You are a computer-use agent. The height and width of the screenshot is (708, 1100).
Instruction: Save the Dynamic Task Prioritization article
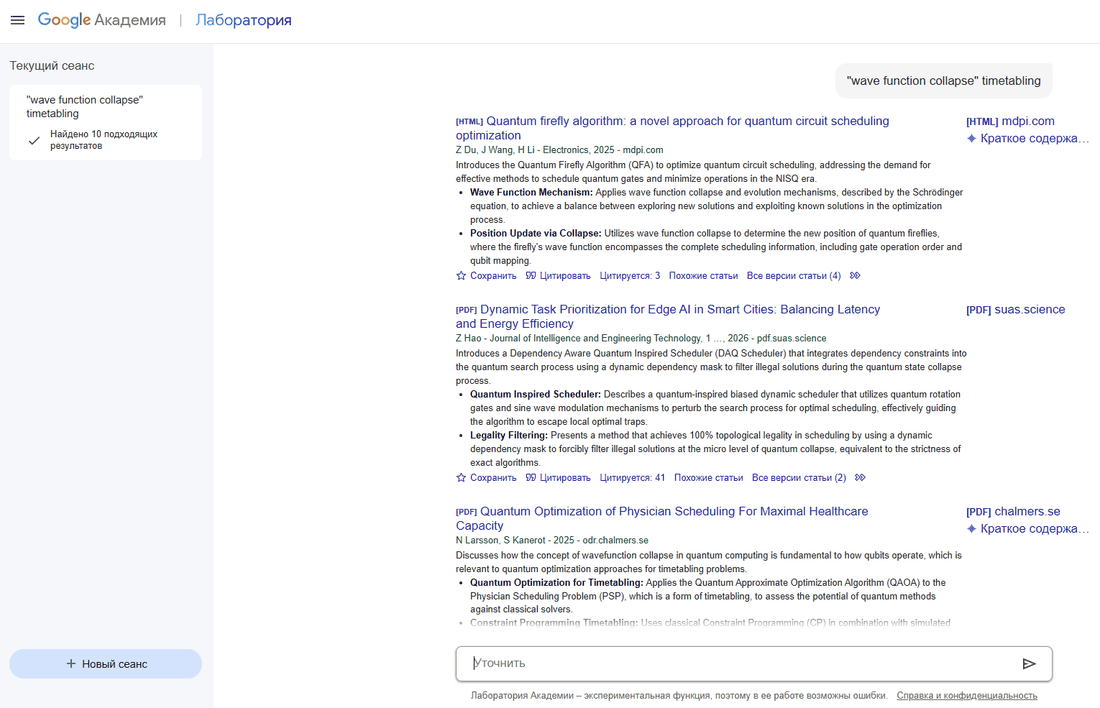click(486, 478)
